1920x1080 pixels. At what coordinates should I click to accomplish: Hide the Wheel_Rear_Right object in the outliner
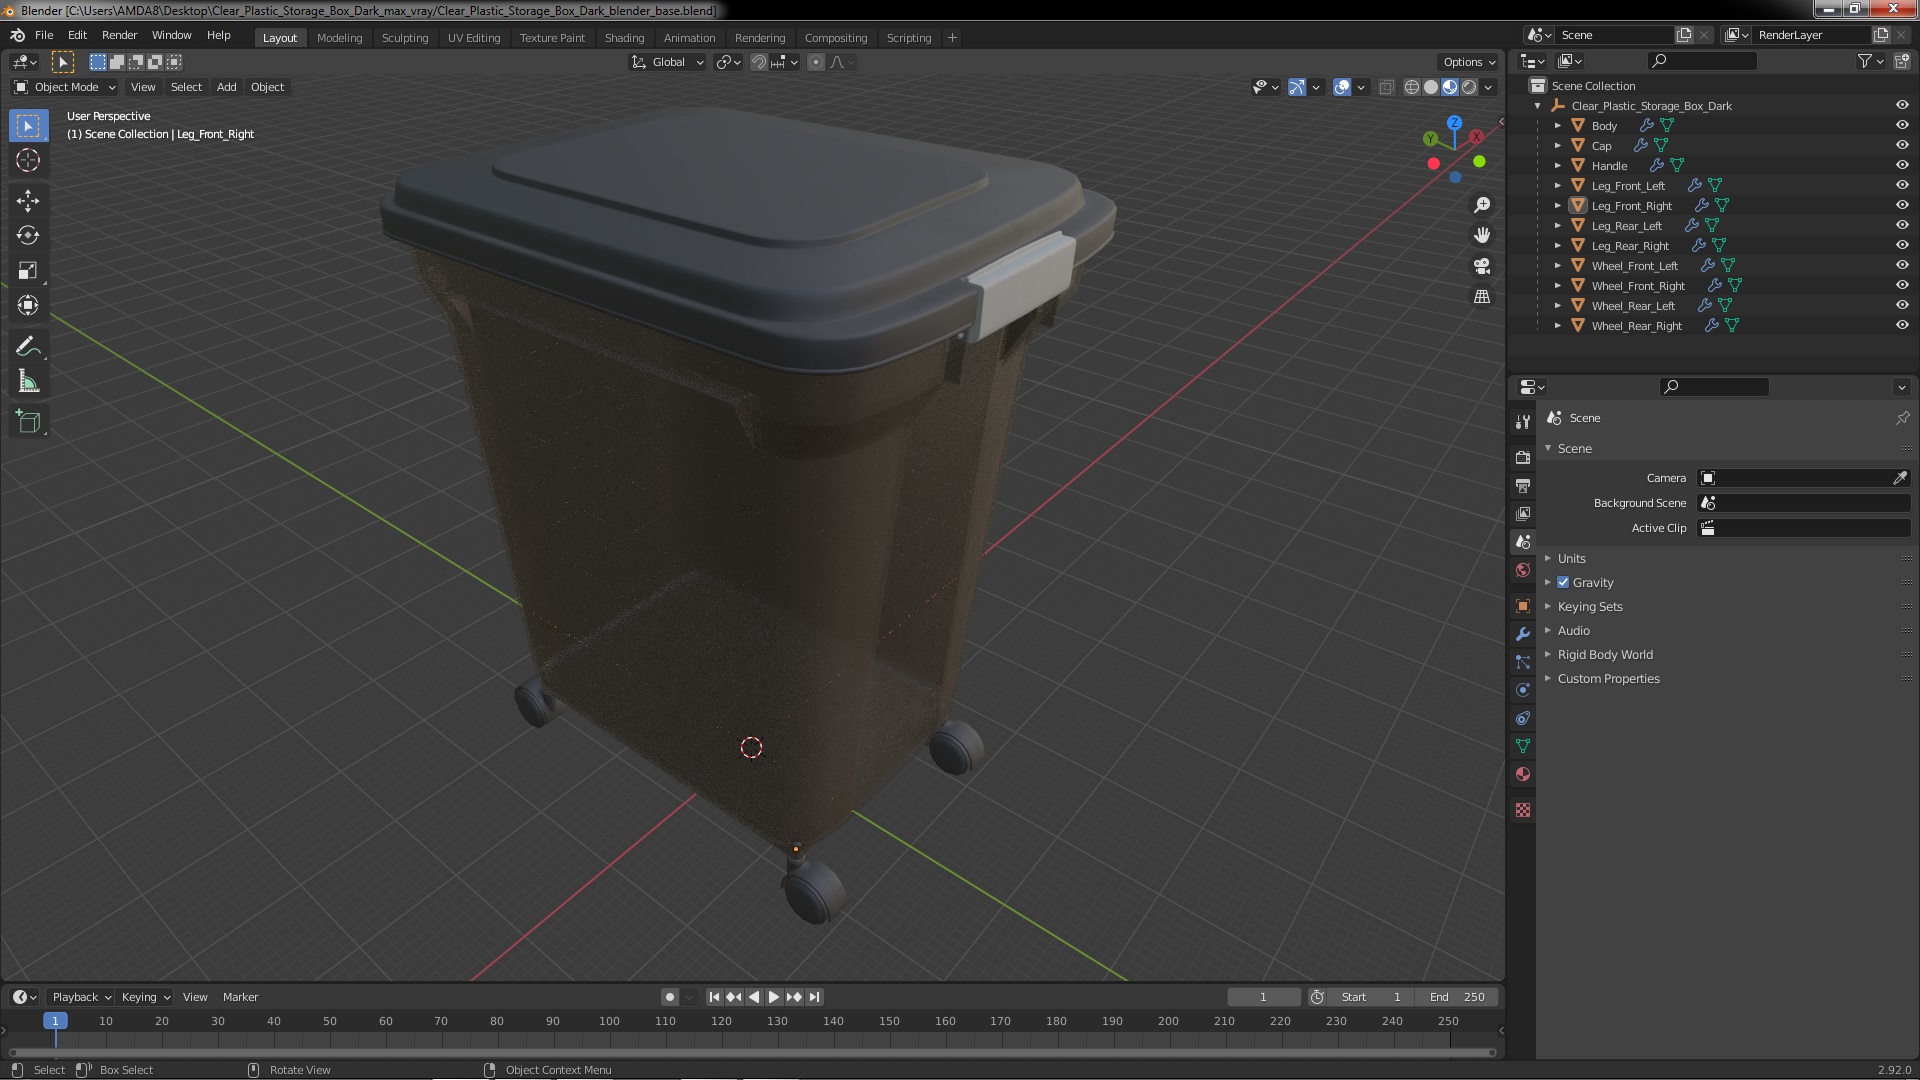coord(1902,325)
